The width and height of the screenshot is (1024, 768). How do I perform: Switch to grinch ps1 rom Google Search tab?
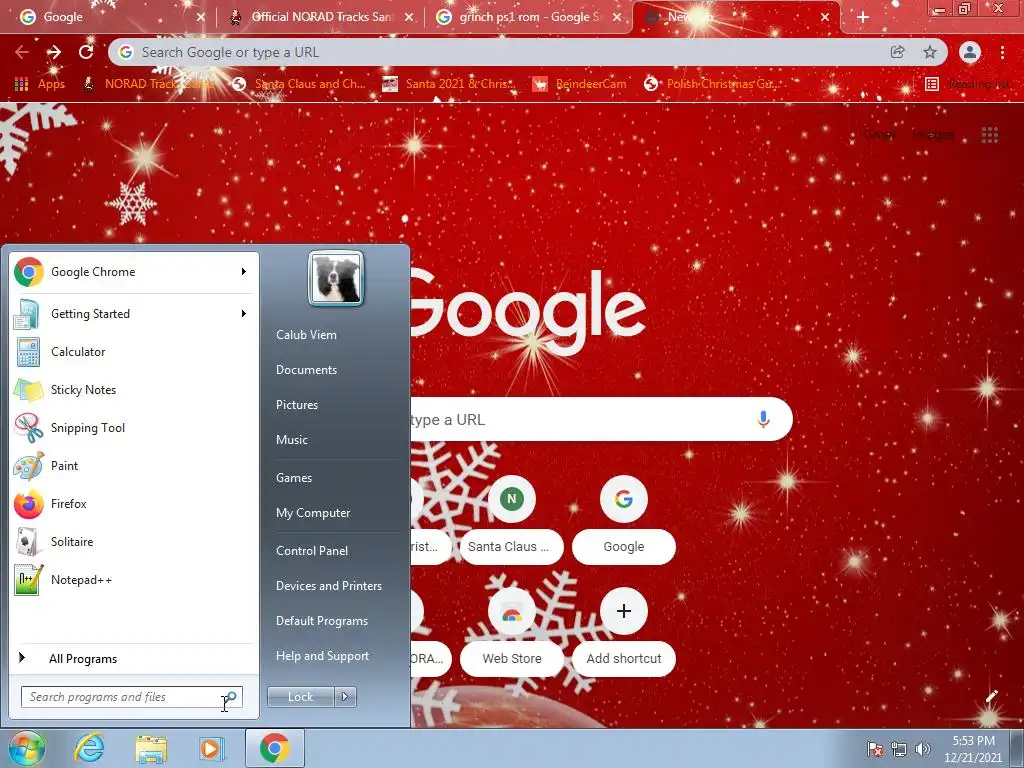(x=528, y=18)
